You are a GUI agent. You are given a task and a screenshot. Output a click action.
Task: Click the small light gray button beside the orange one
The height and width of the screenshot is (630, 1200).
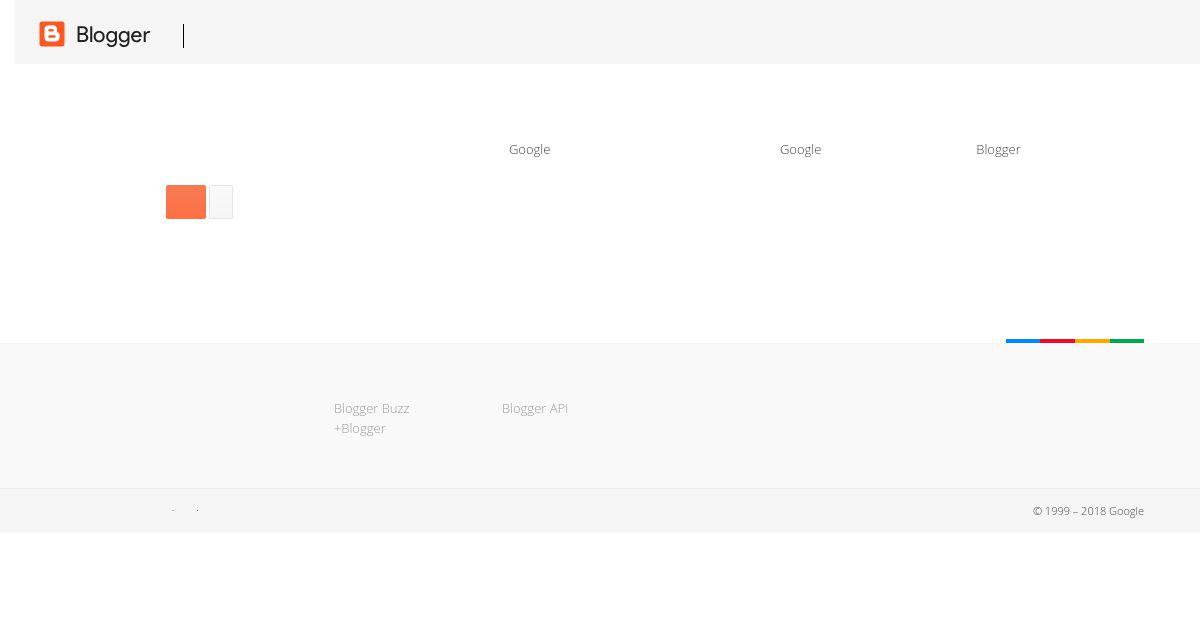(221, 202)
